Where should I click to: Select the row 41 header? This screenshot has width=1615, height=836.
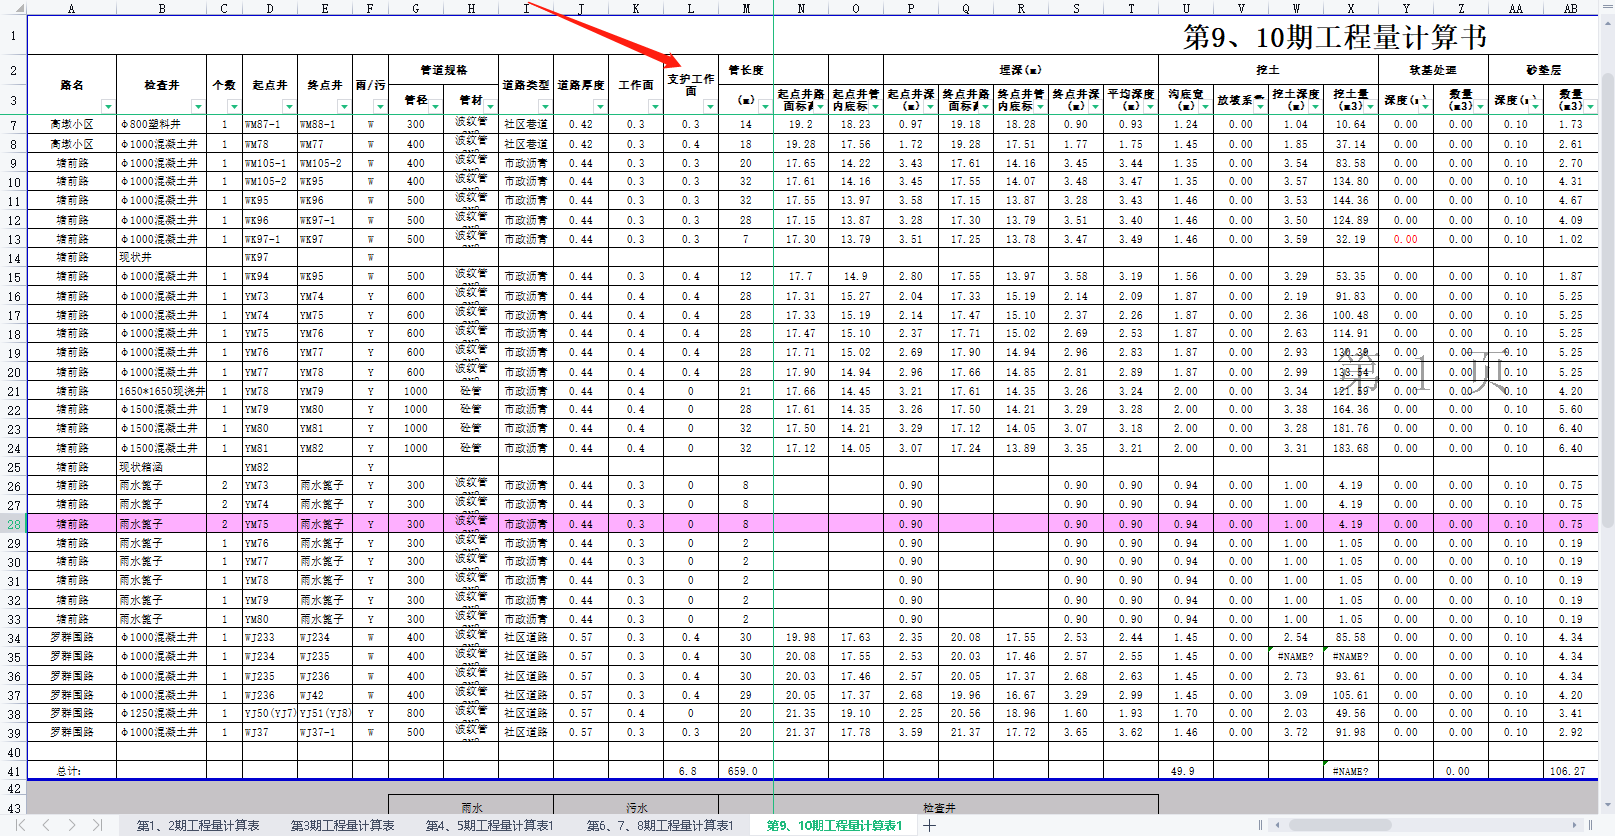click(13, 771)
